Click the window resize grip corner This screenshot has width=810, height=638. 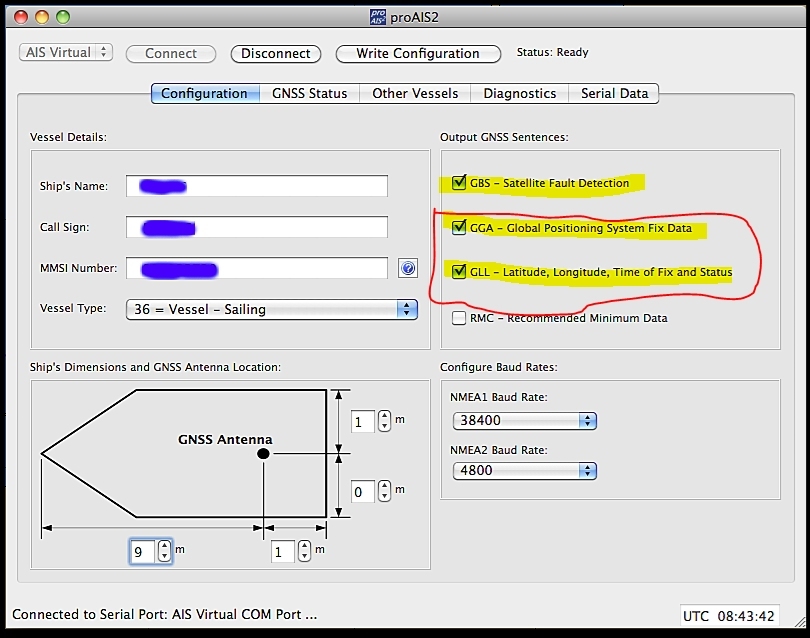799,621
